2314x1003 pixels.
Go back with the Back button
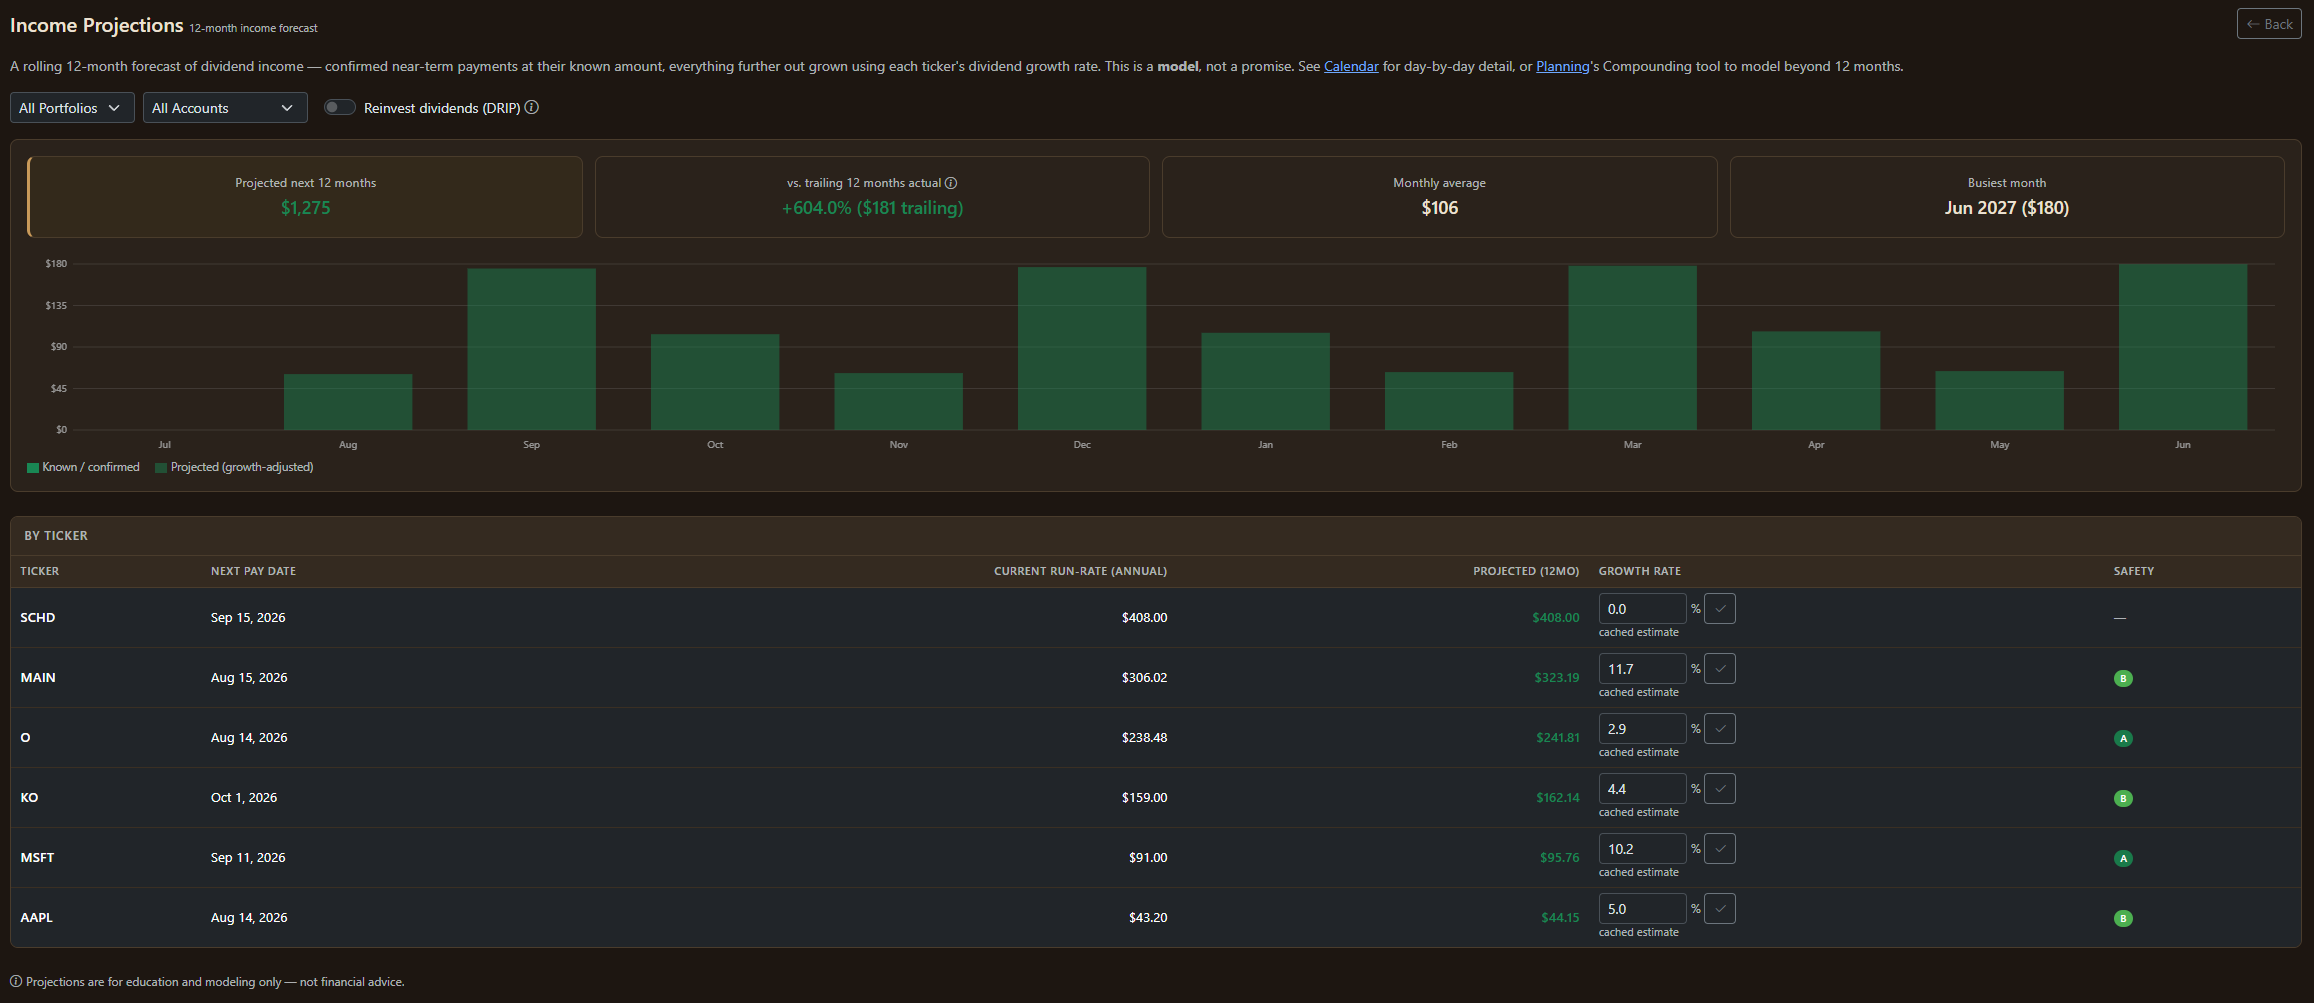point(2269,24)
